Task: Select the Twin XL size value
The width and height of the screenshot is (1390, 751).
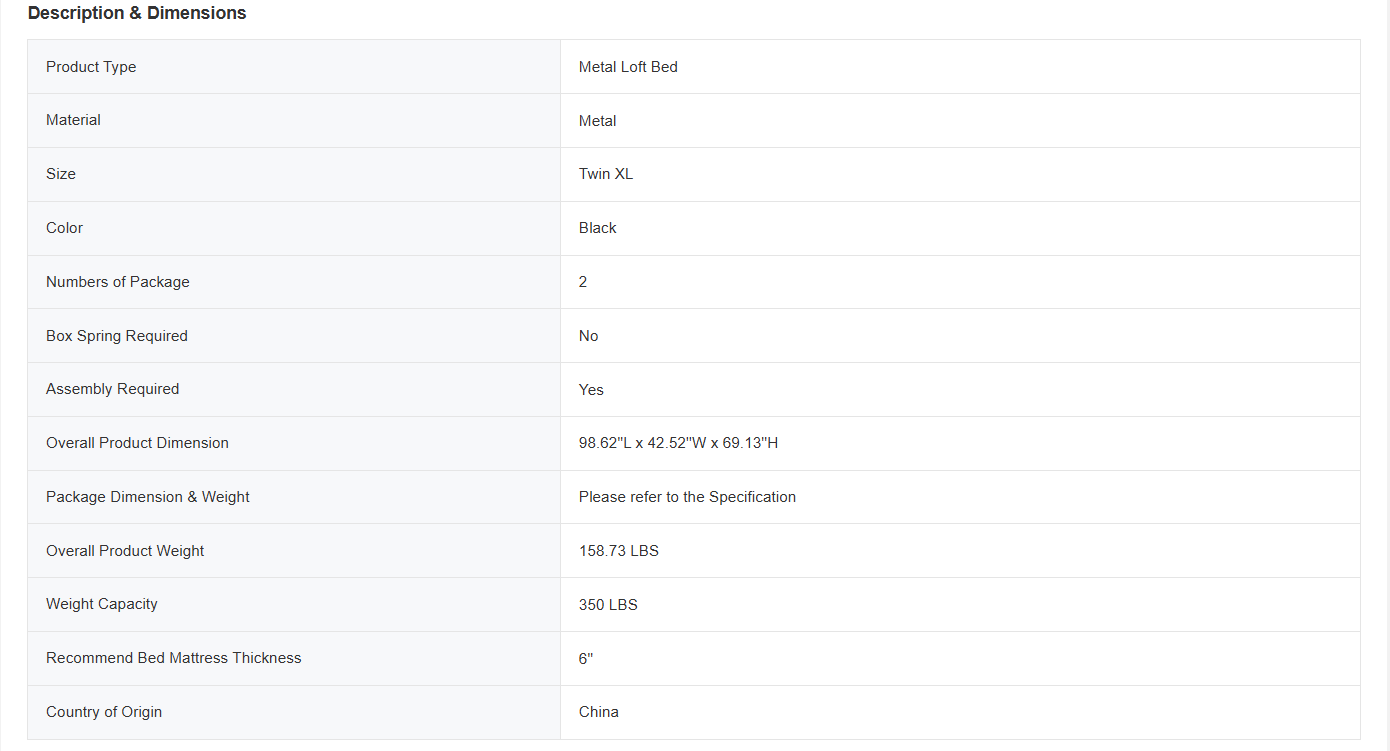Action: pyautogui.click(x=606, y=174)
